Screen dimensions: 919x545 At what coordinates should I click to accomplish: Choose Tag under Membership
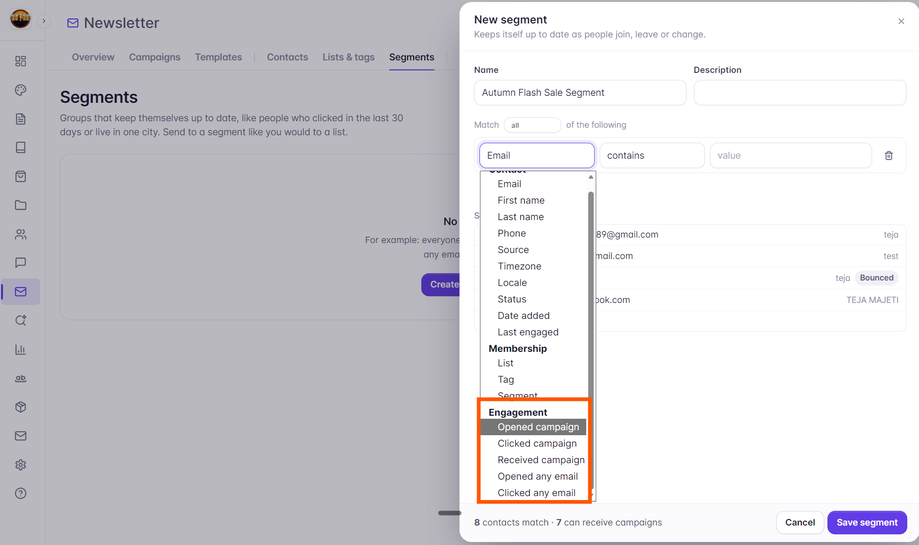pos(533,380)
